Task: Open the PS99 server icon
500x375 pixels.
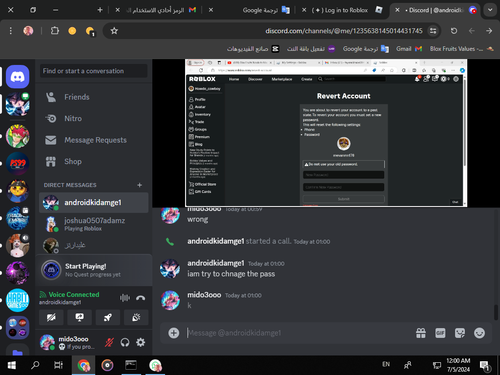Action: coord(17,164)
